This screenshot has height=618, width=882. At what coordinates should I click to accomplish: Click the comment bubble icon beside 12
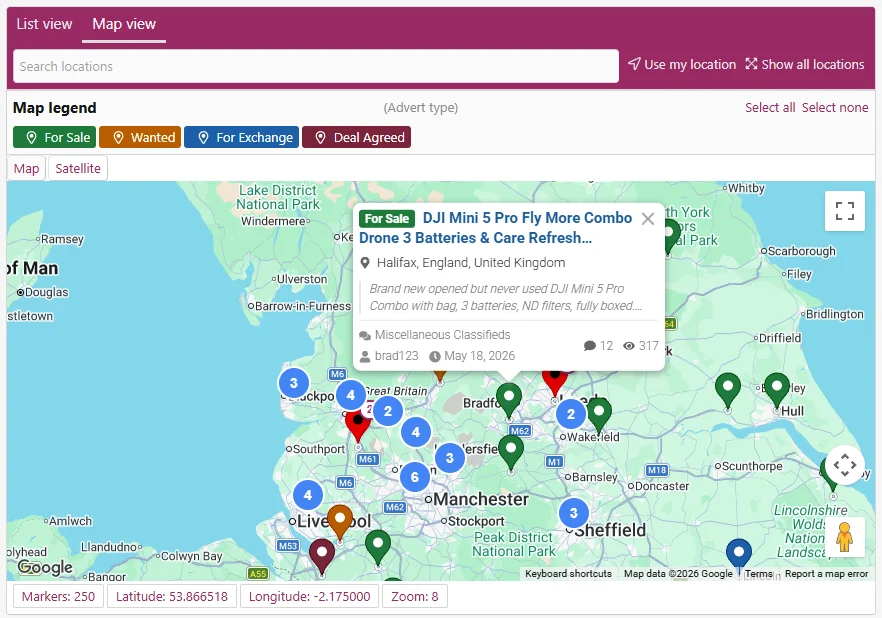pyautogui.click(x=590, y=346)
